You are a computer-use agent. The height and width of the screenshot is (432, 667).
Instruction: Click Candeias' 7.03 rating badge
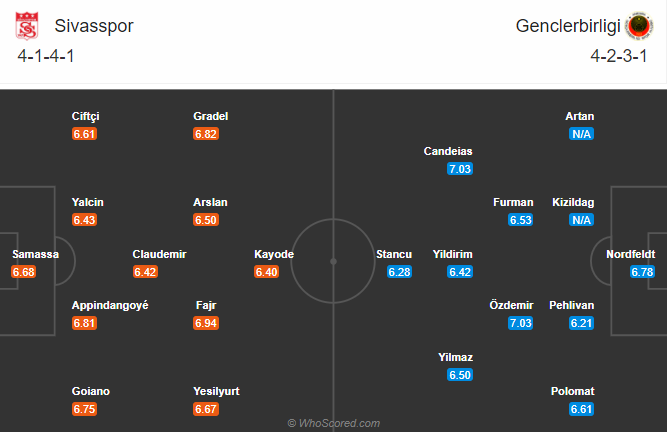click(x=460, y=169)
